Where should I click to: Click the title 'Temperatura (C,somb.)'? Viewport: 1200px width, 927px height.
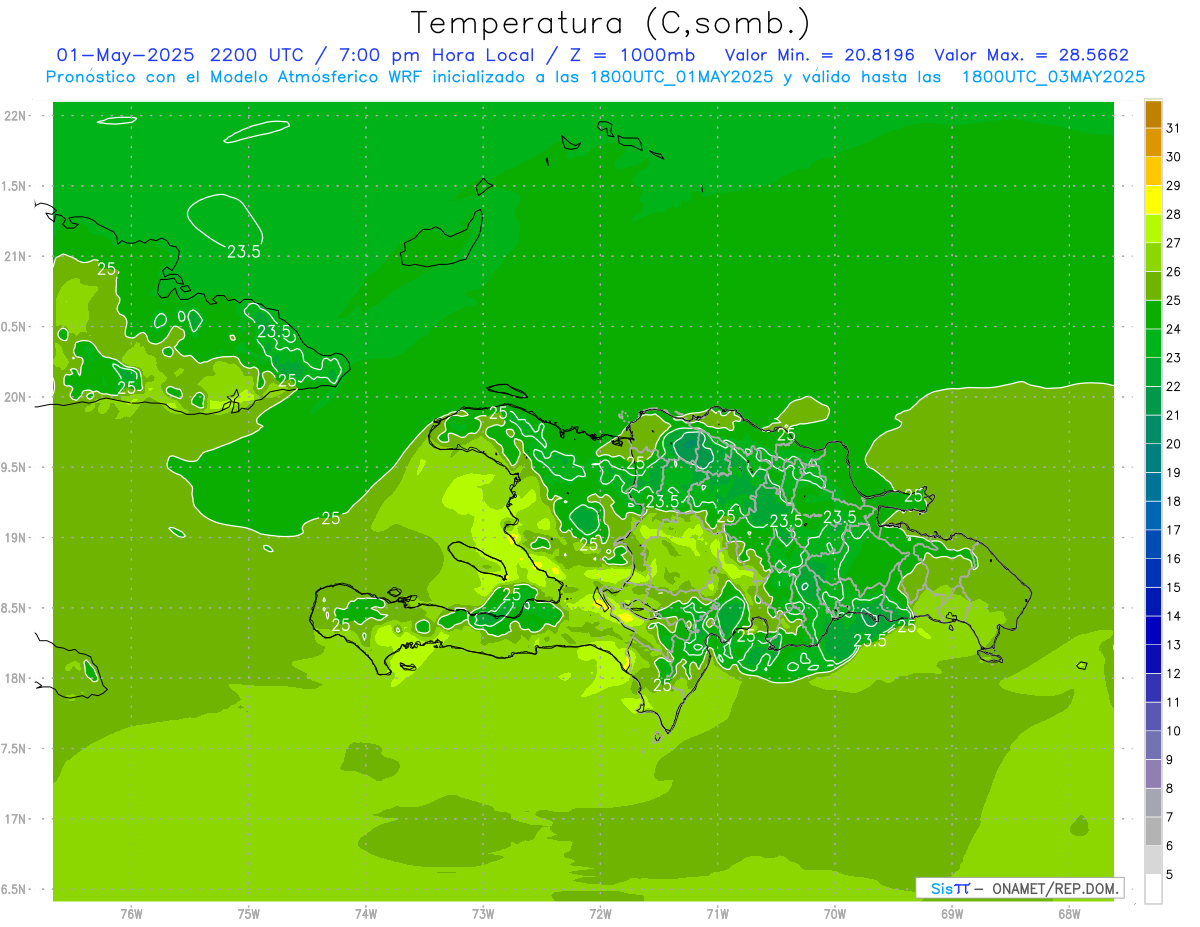coord(610,23)
